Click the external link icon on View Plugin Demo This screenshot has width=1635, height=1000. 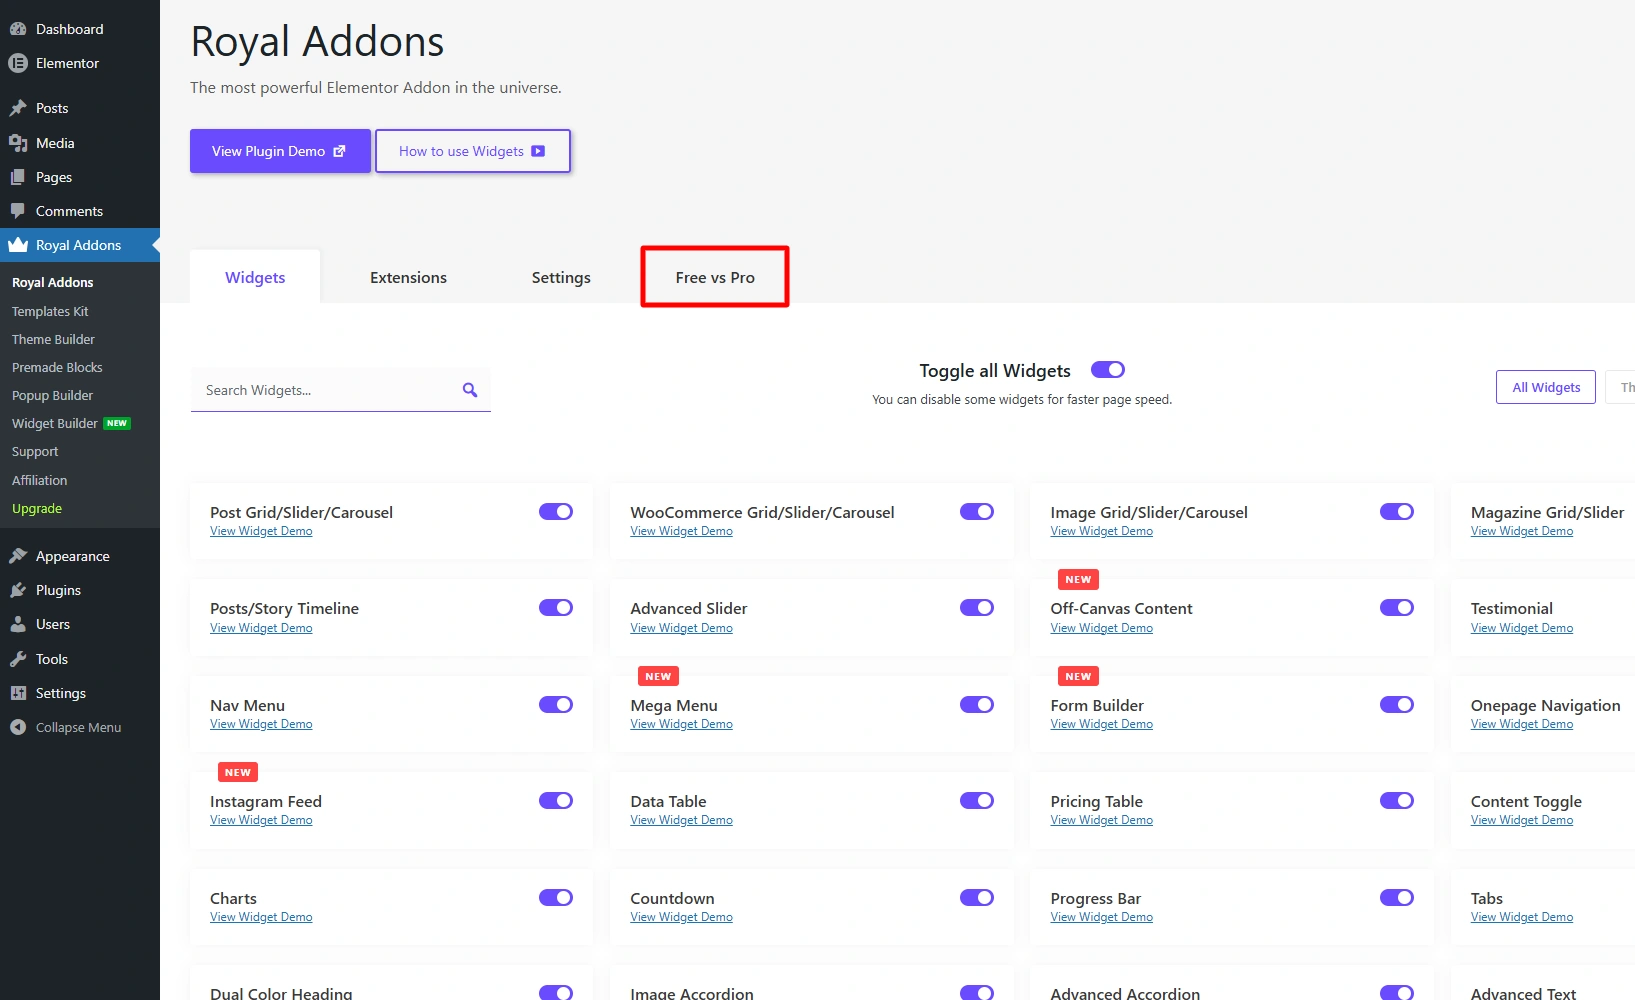(339, 151)
